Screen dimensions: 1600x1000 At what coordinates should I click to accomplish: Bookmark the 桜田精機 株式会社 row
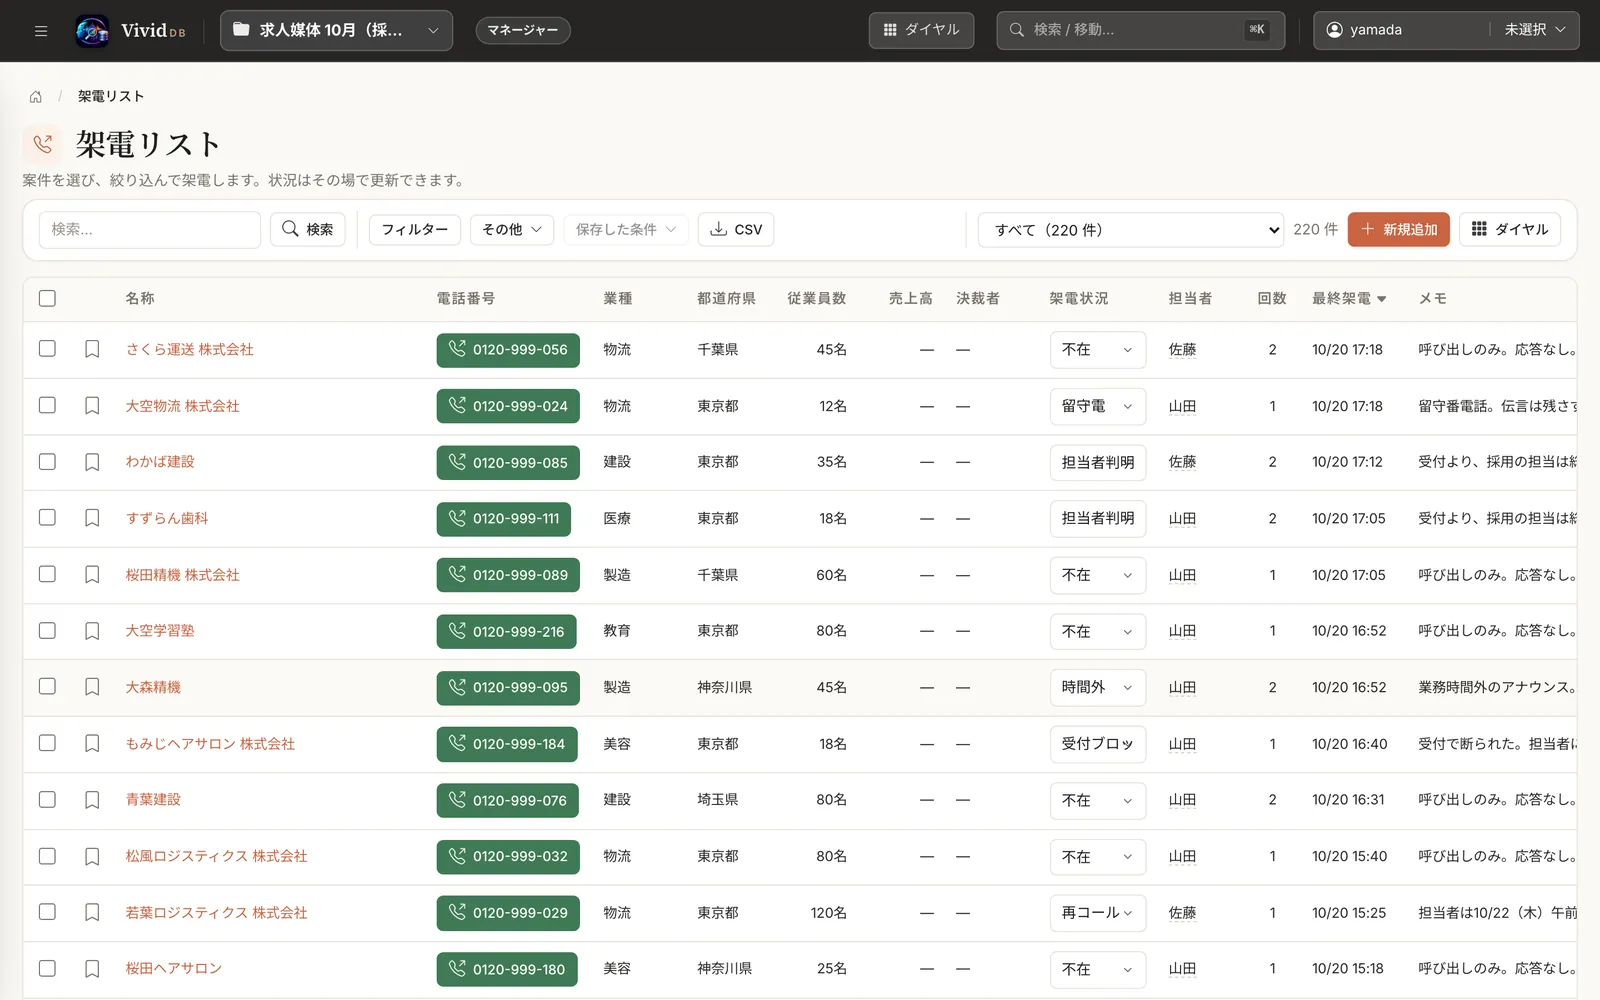pyautogui.click(x=92, y=575)
